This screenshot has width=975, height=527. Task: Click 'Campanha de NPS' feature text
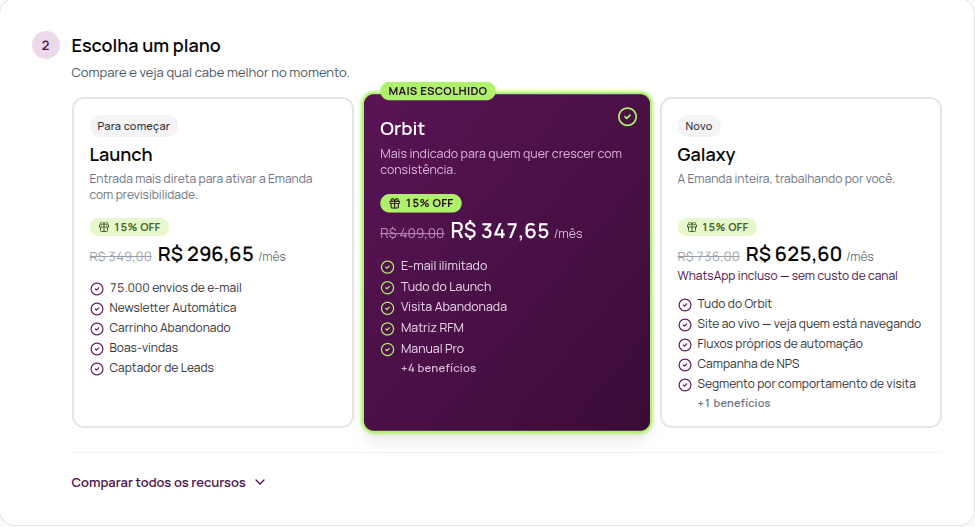click(x=748, y=364)
